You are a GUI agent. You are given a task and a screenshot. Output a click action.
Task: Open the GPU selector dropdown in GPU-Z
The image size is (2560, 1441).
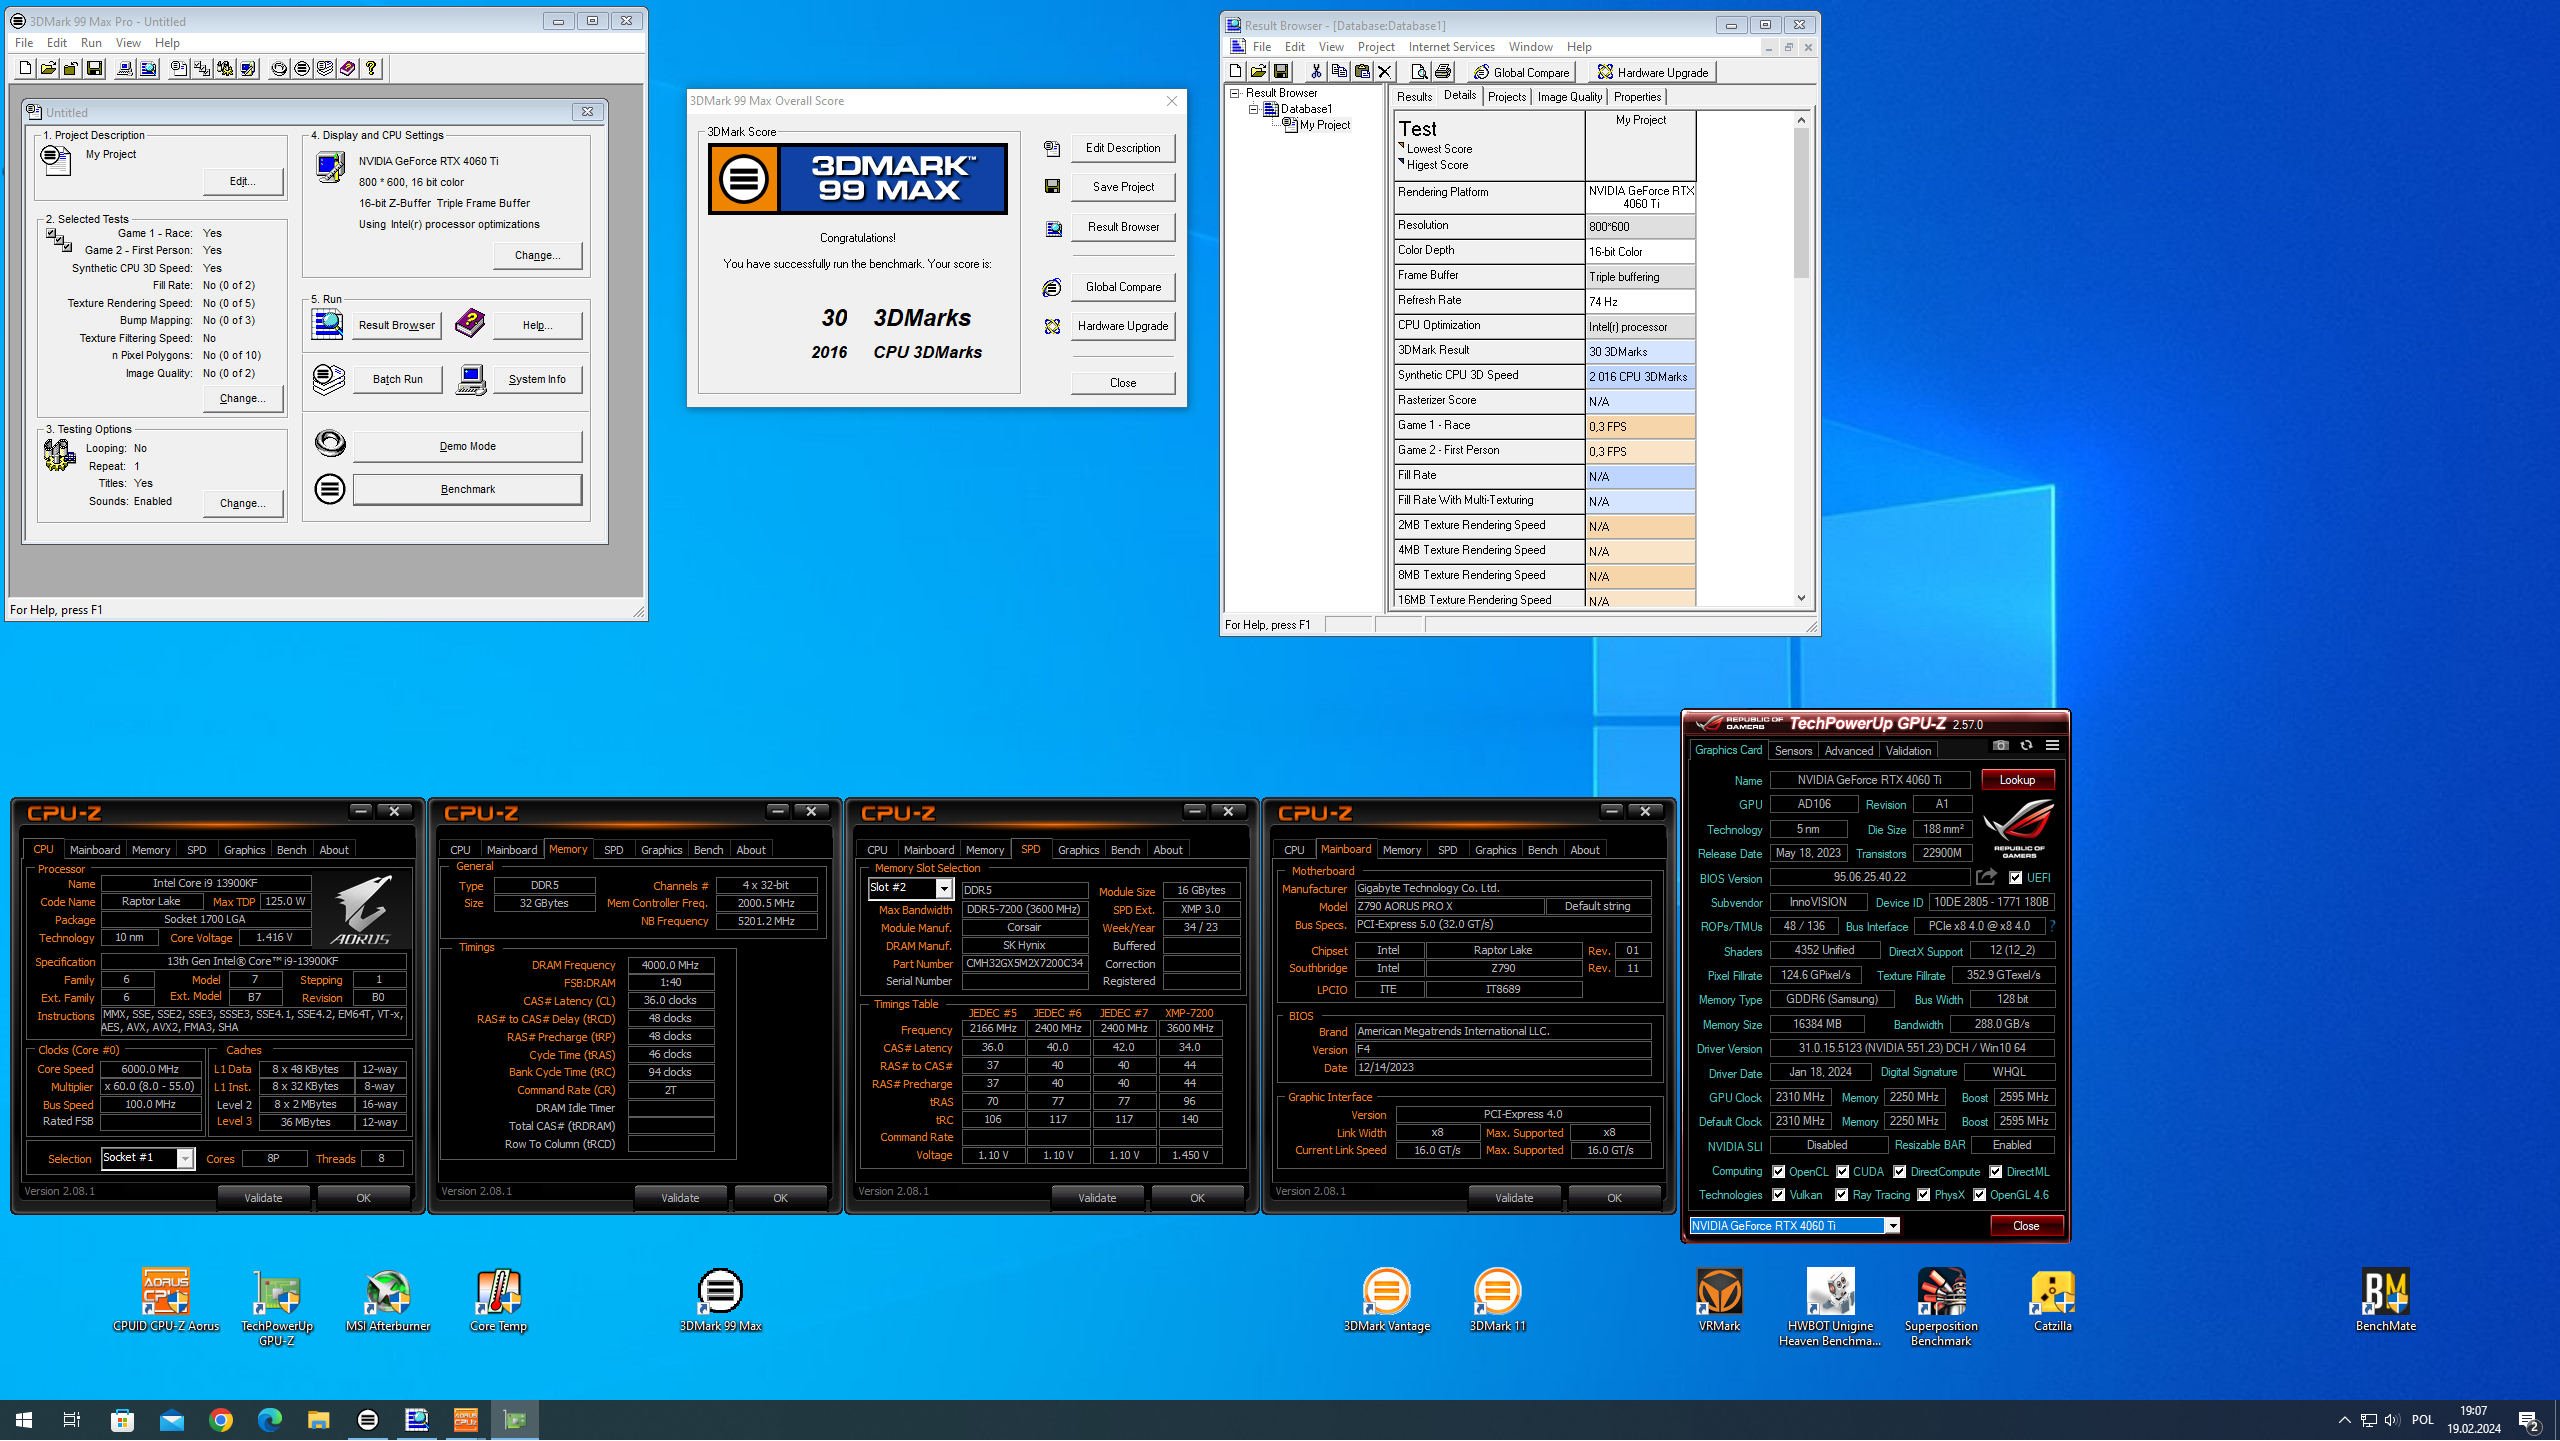click(1892, 1226)
